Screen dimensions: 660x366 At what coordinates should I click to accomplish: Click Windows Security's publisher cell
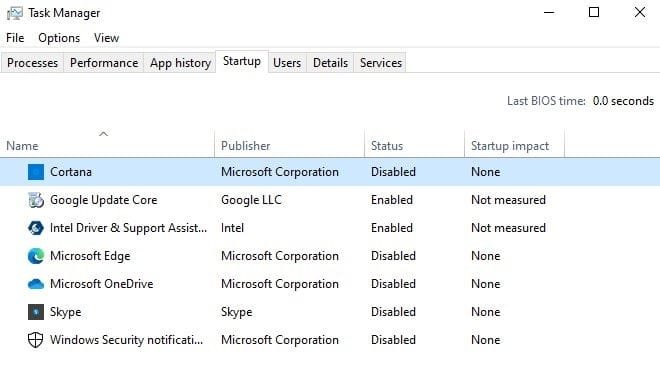pos(280,340)
